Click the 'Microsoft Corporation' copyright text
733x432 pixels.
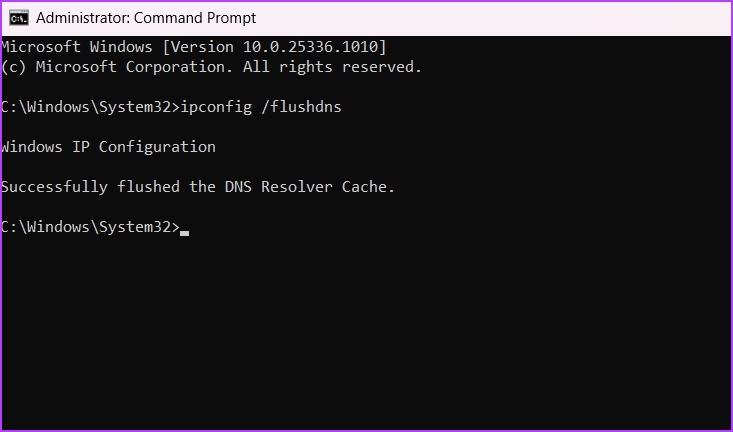pyautogui.click(x=134, y=67)
